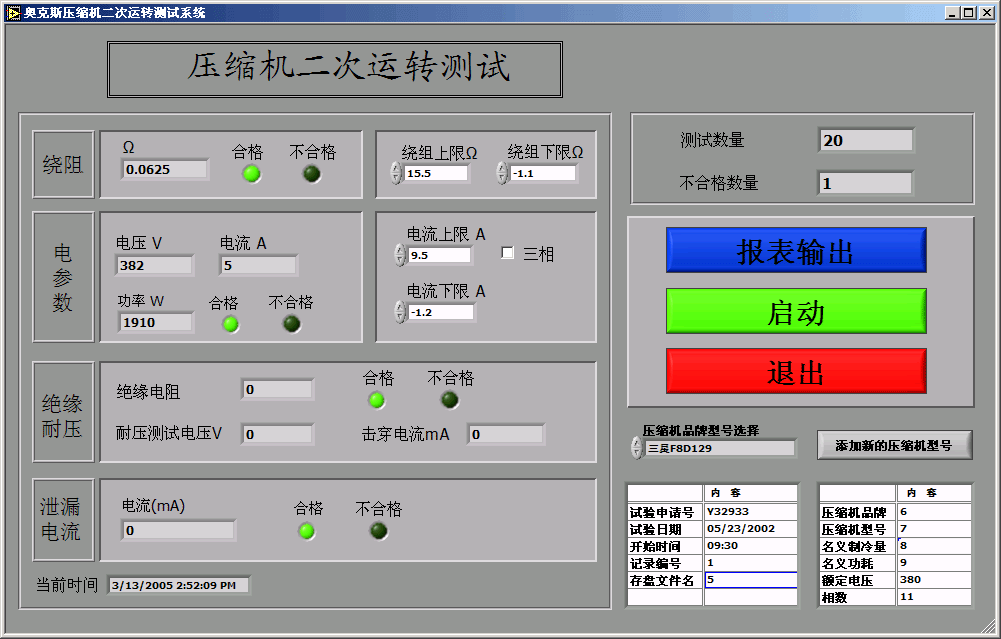Click the 测试数量 value field

(x=865, y=141)
